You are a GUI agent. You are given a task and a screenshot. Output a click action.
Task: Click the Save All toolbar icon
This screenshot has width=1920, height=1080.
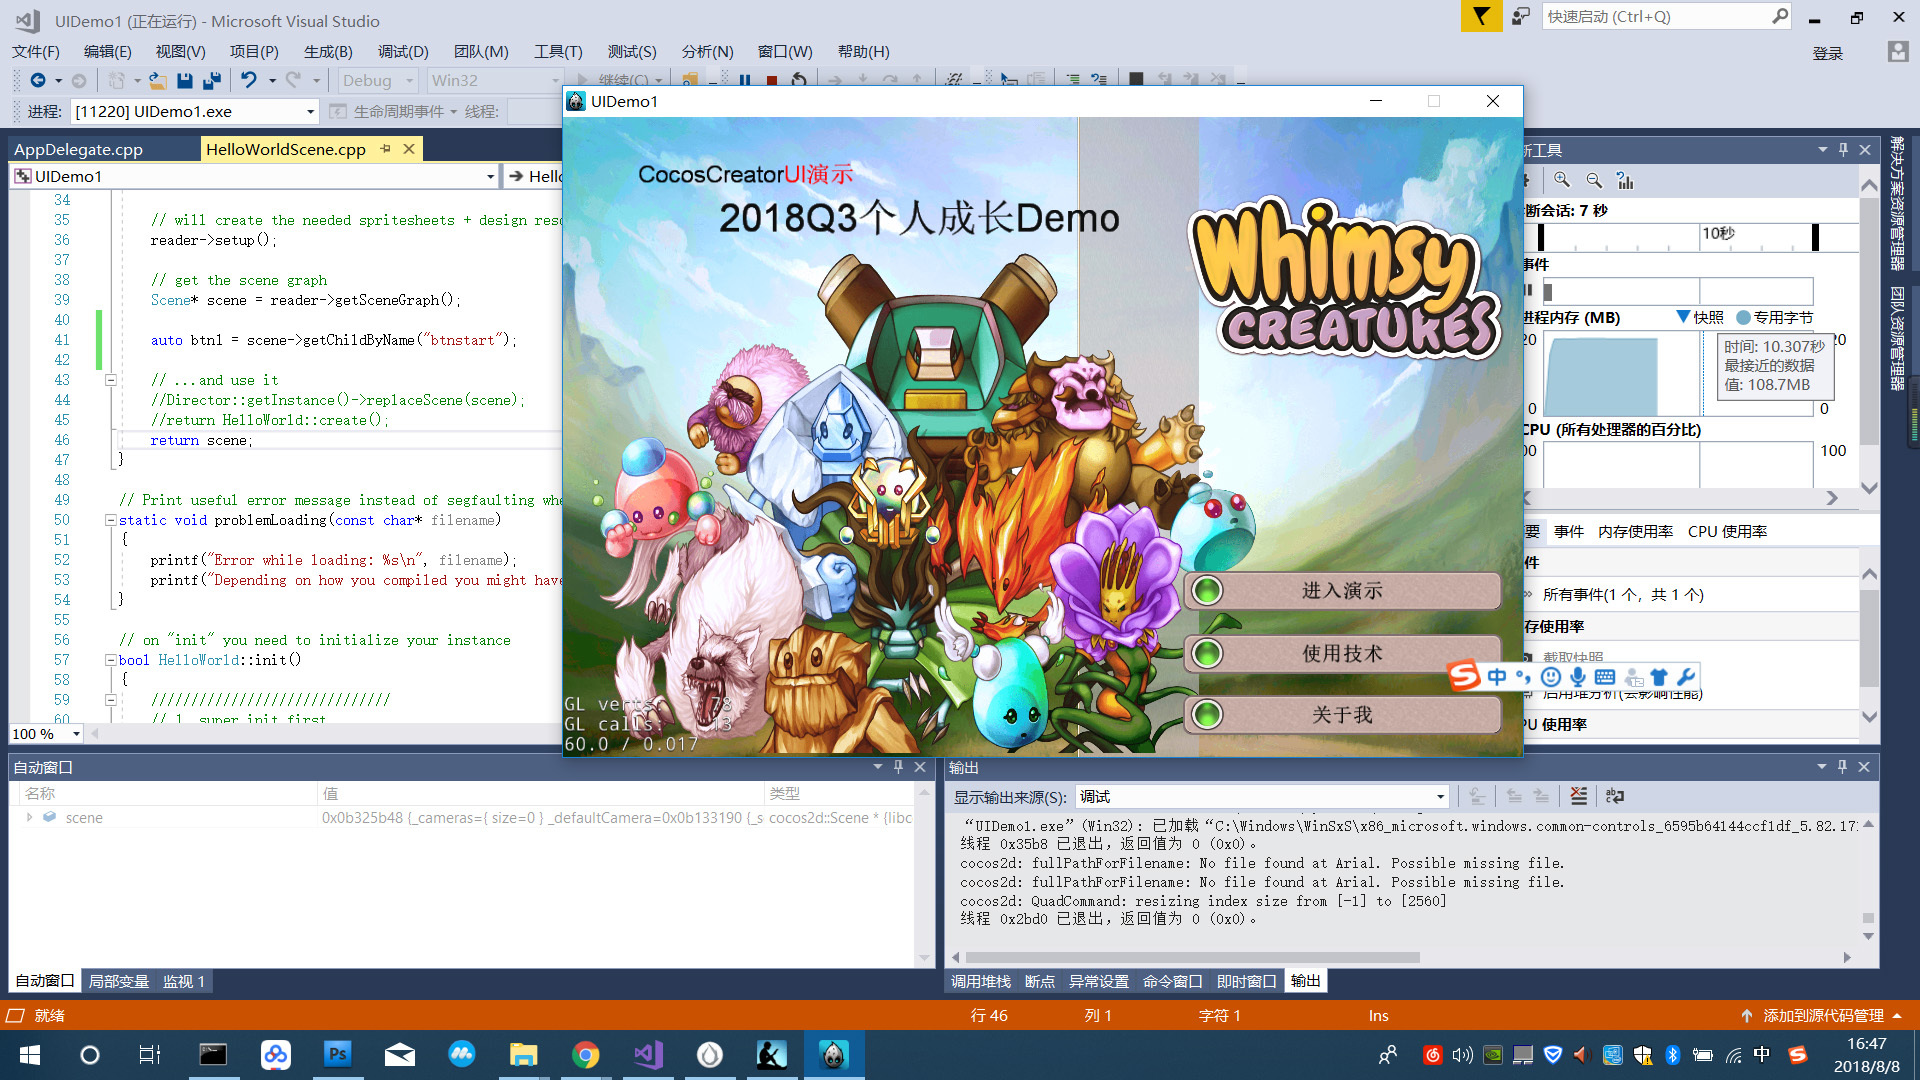(212, 80)
